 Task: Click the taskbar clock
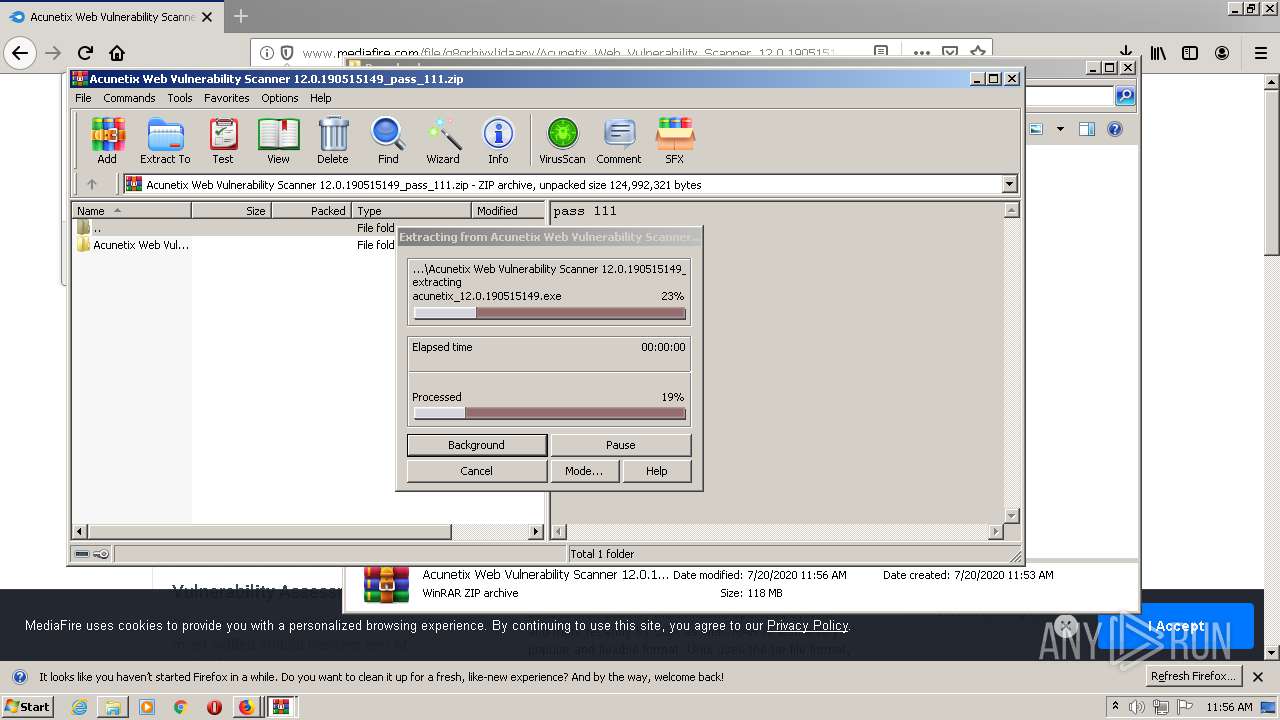(x=1229, y=707)
